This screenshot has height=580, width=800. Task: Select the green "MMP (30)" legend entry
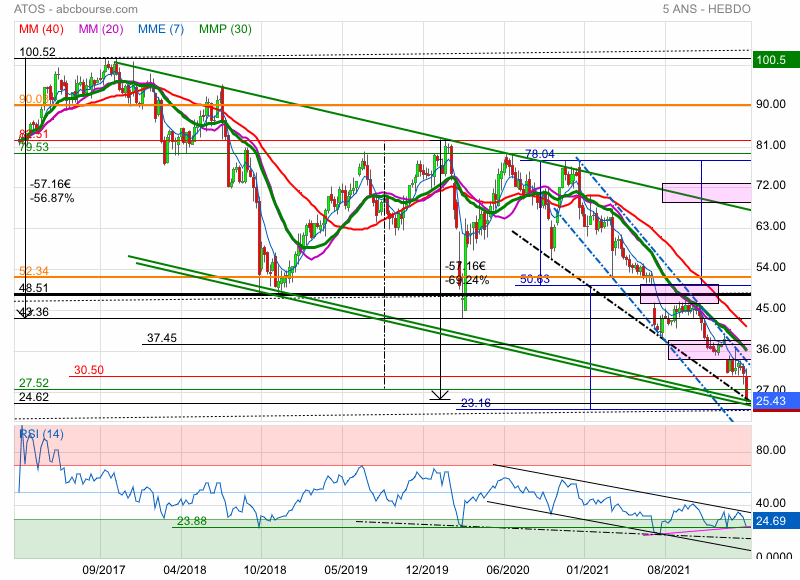coord(226,29)
